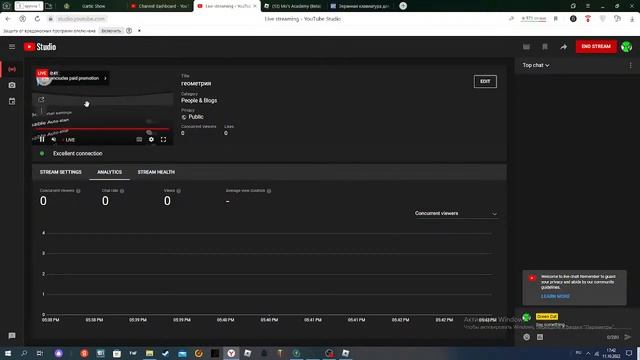Screen dimensions: 640x360
Task: Click the YouTube Studio logo
Action: click(40, 47)
